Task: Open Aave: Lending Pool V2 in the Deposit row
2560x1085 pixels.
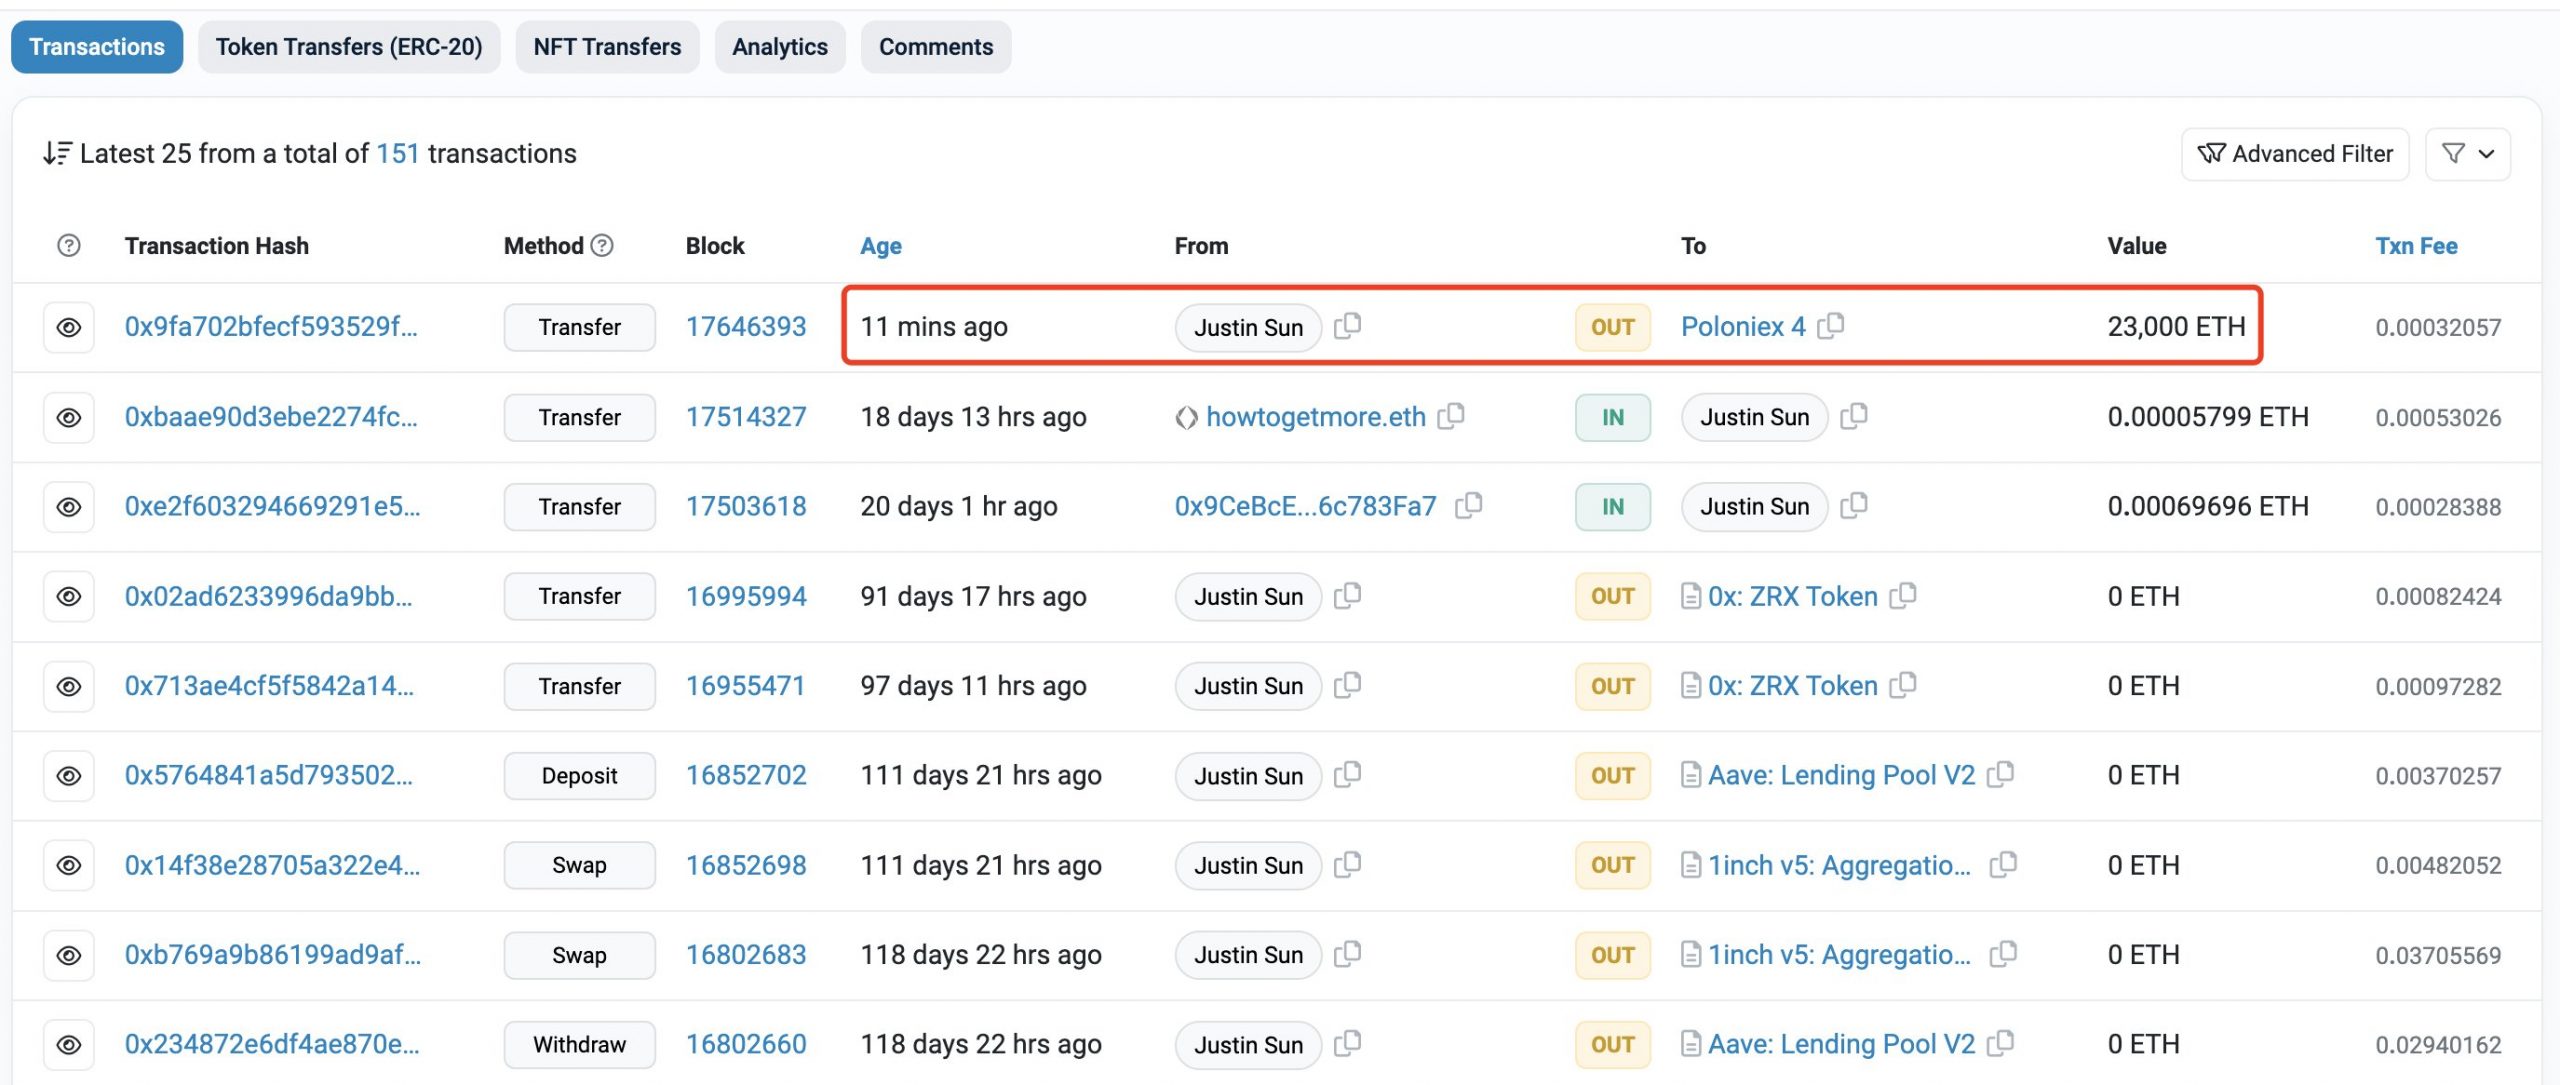Action: [1841, 776]
